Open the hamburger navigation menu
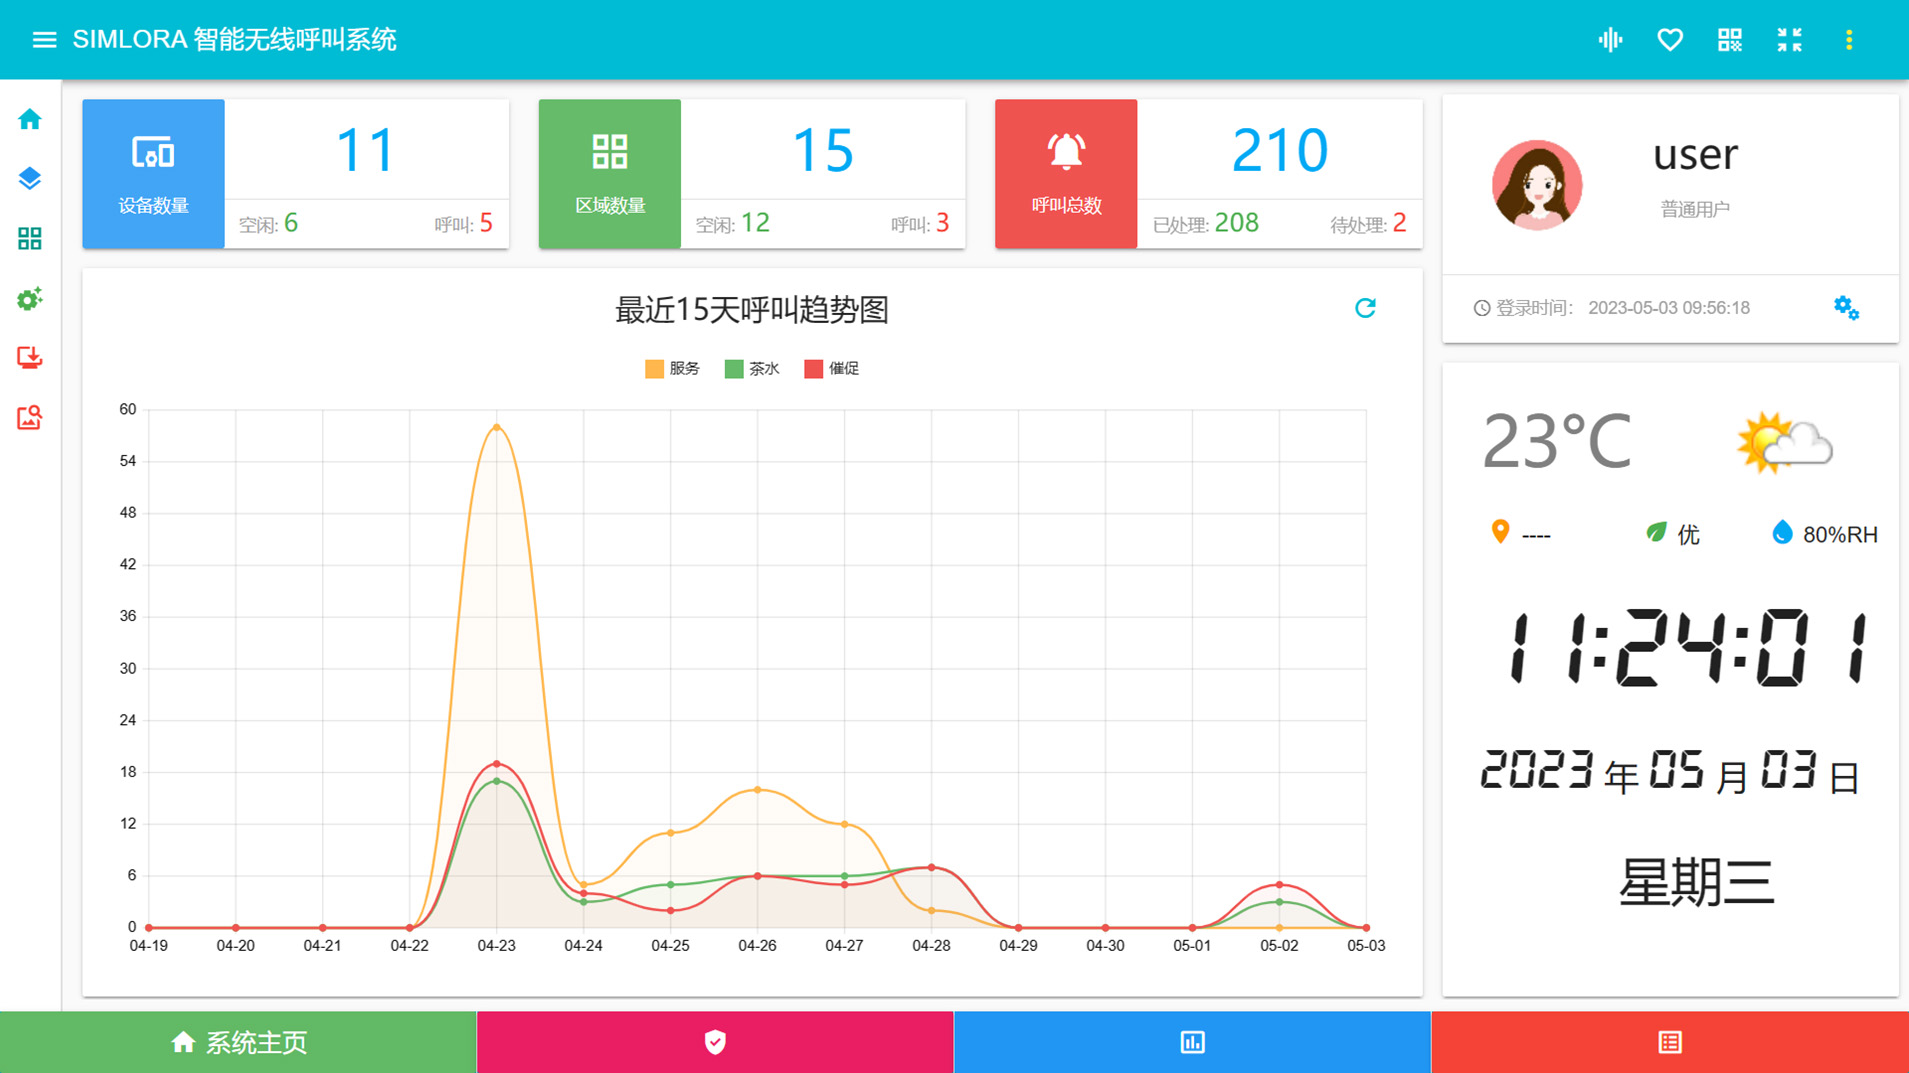 coord(44,40)
